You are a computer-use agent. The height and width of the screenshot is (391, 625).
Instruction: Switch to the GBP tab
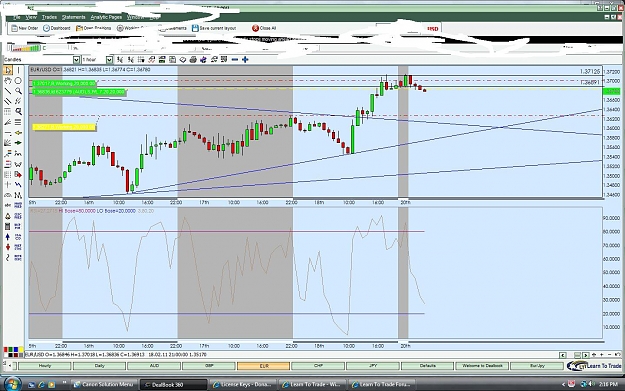(x=208, y=366)
